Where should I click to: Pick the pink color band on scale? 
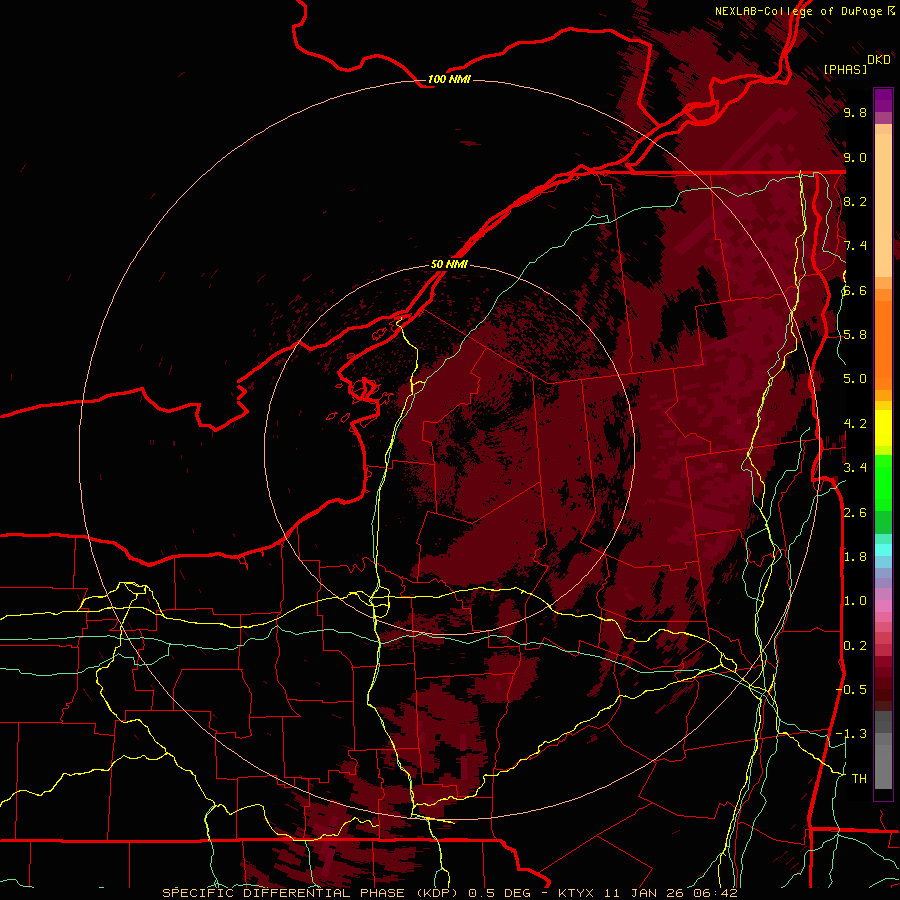tap(883, 606)
